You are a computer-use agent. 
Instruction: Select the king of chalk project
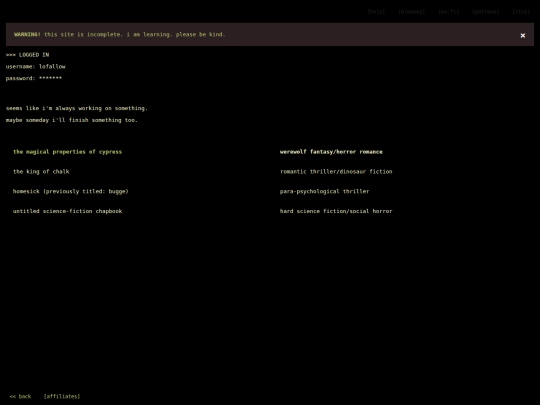(x=41, y=172)
